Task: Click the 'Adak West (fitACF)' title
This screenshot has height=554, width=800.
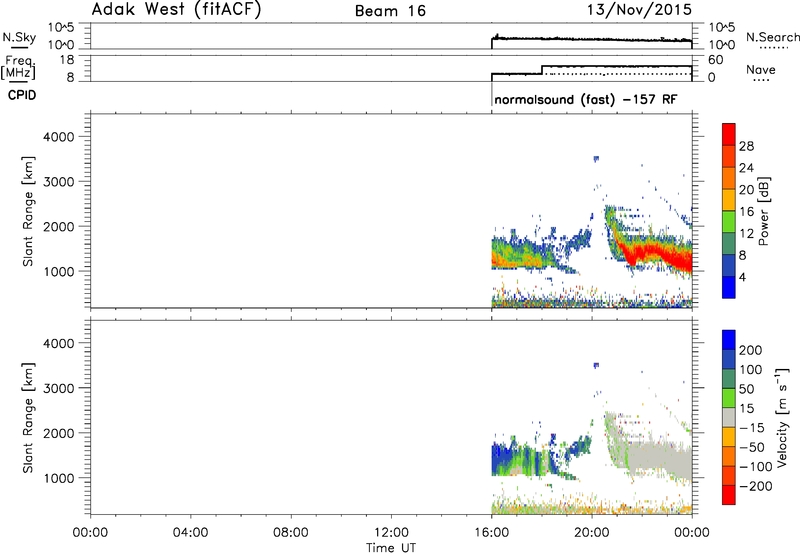Action: pyautogui.click(x=176, y=10)
